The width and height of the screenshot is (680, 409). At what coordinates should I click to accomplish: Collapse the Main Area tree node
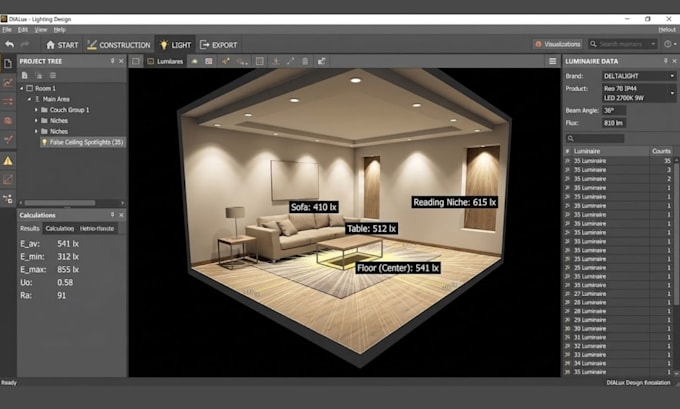pyautogui.click(x=29, y=99)
